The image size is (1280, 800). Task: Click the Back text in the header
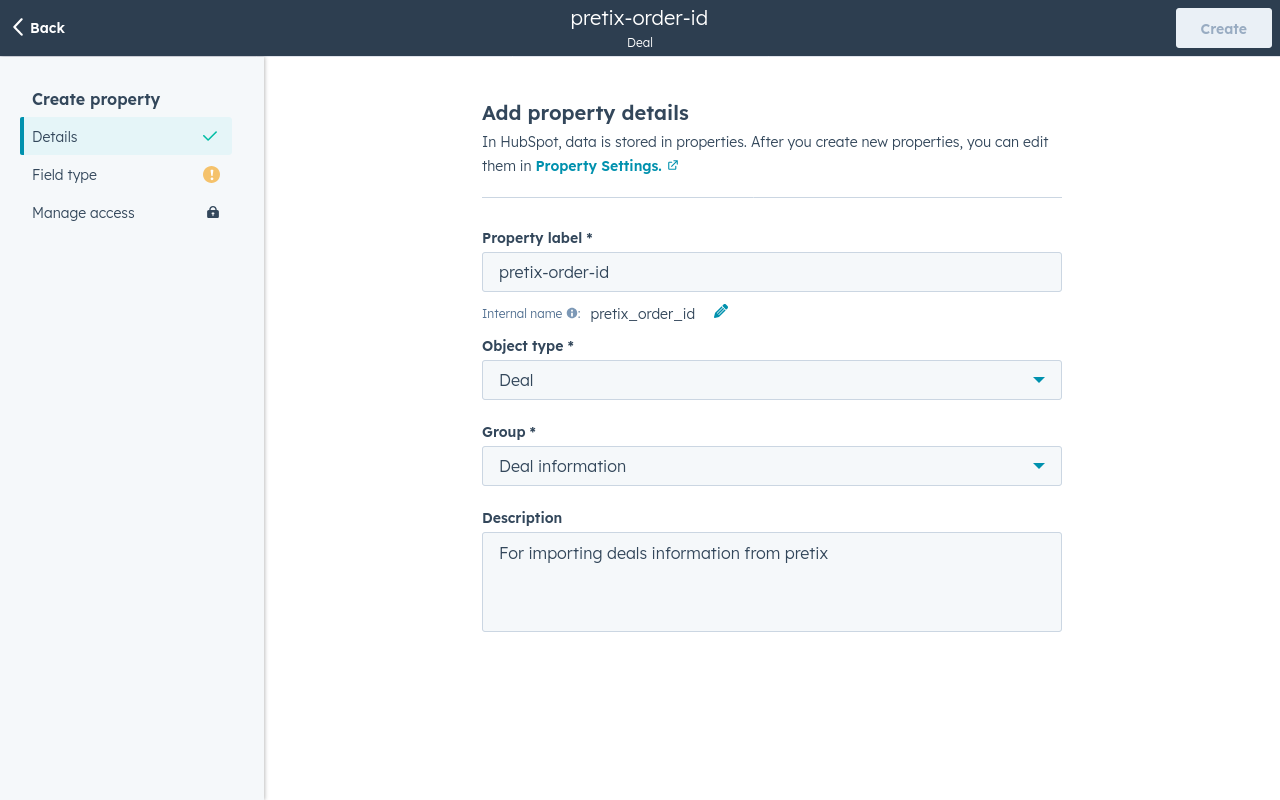pos(47,28)
